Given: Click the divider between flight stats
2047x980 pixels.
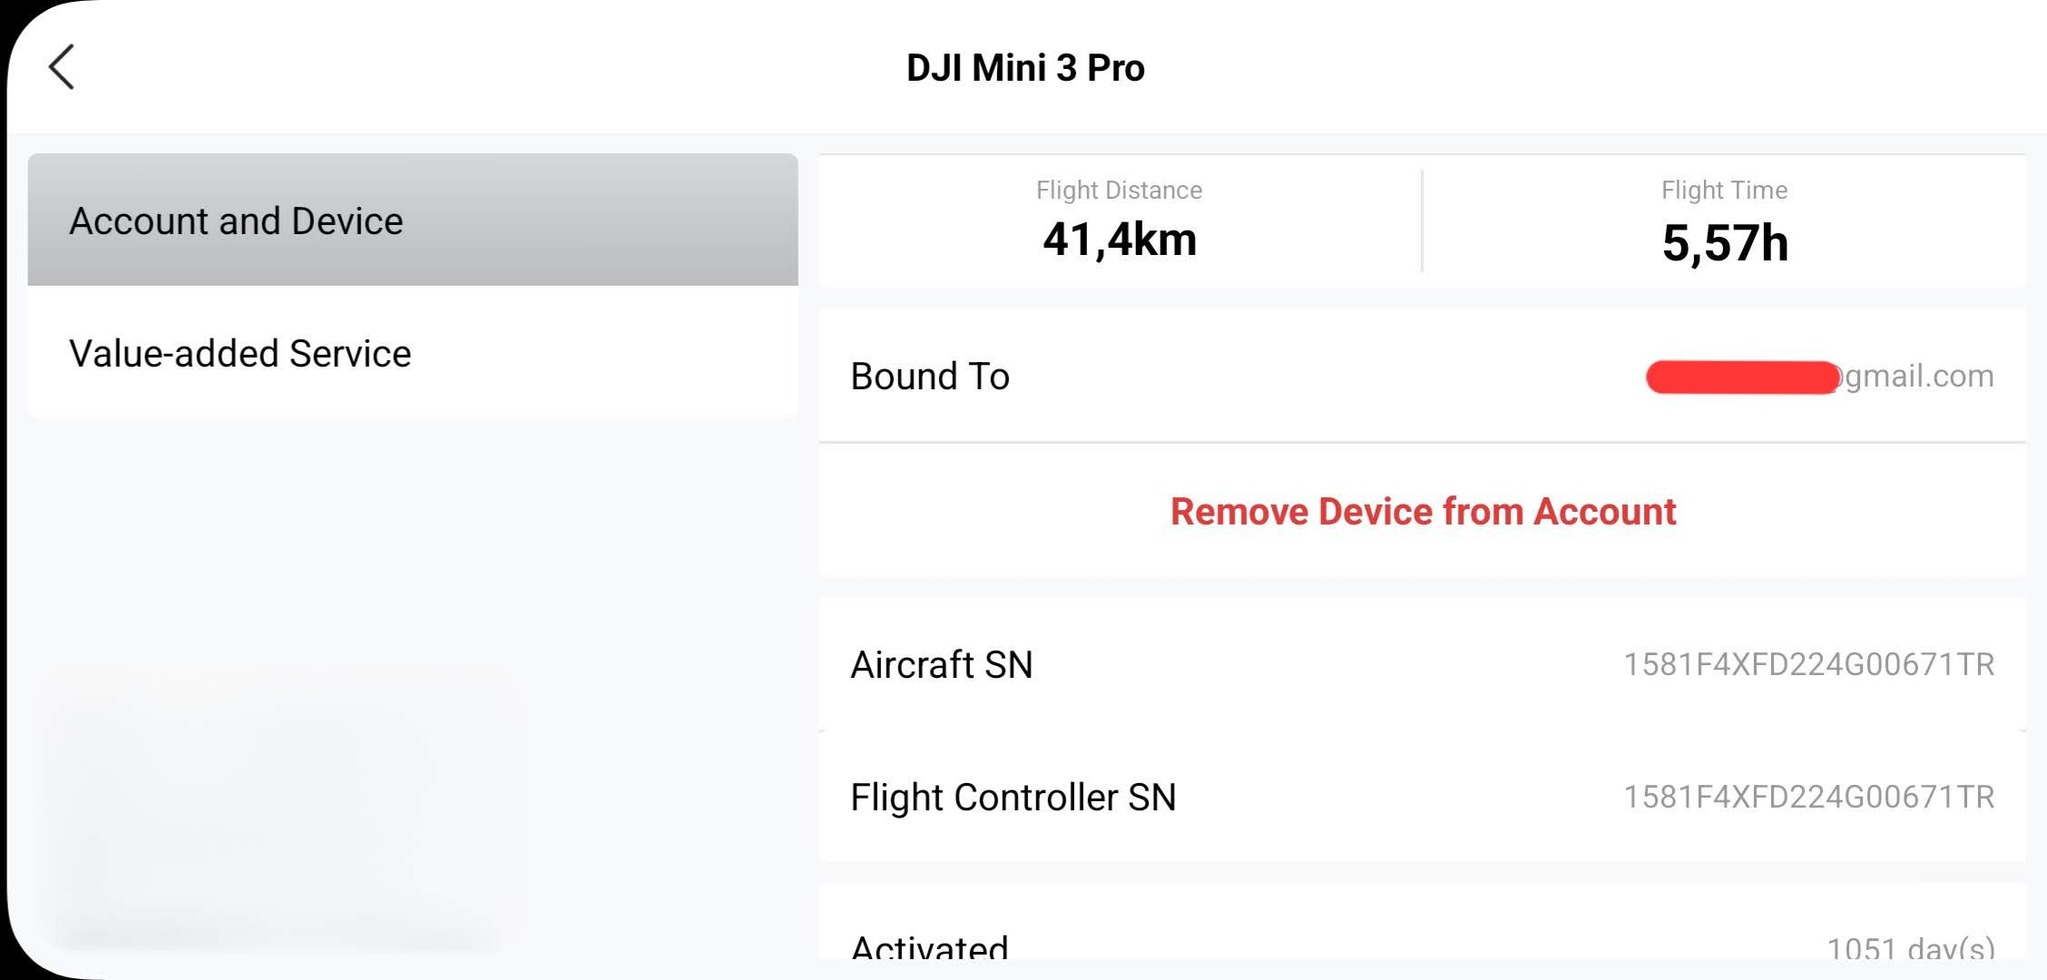Looking at the screenshot, I should [1422, 221].
